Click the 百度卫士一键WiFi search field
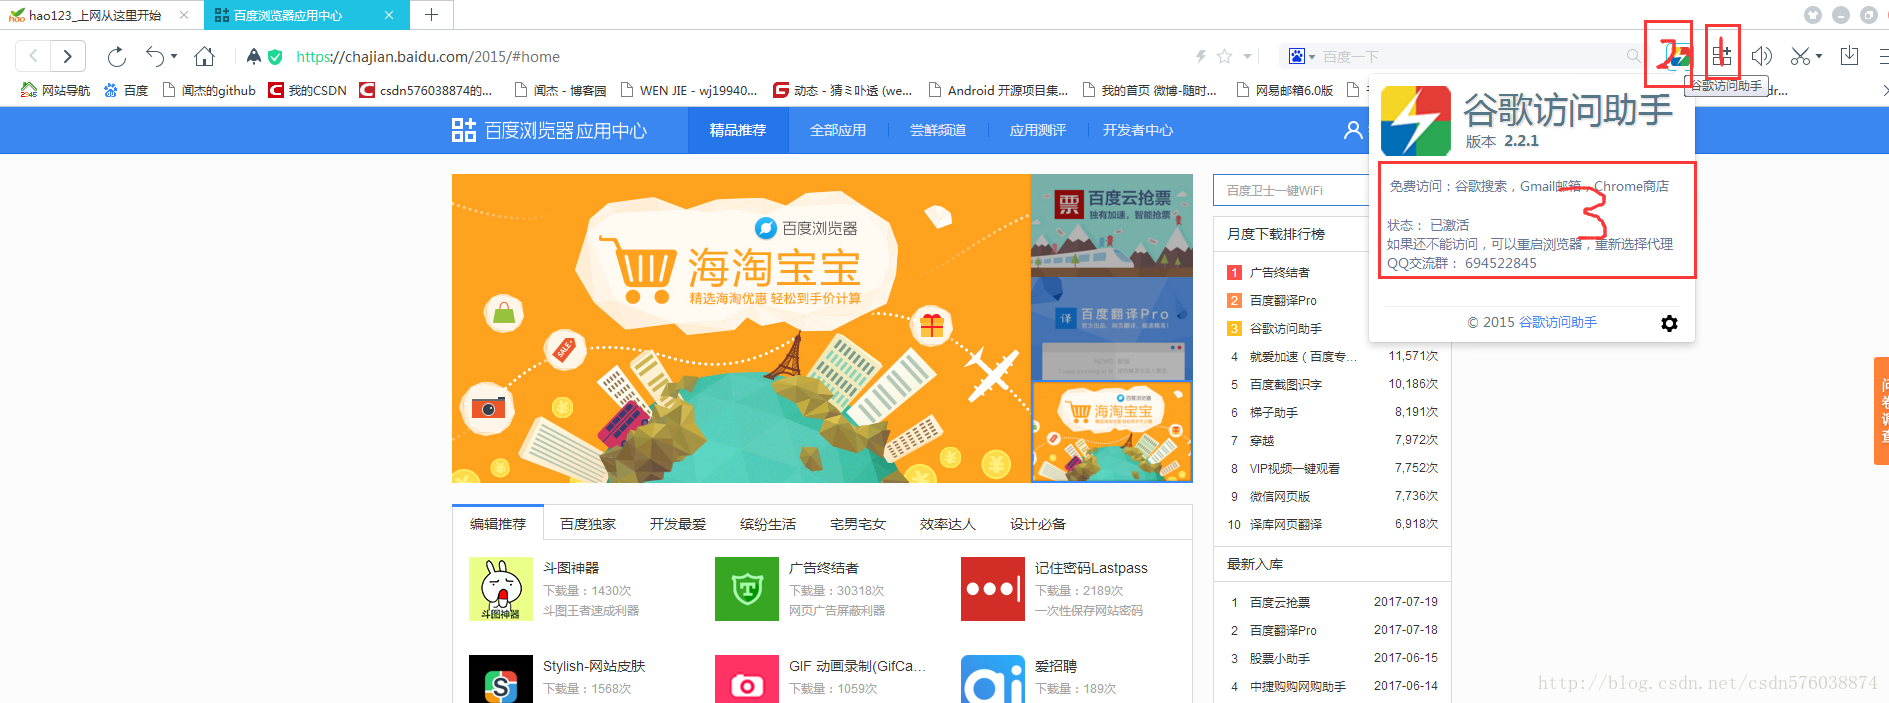1889x703 pixels. pyautogui.click(x=1292, y=190)
